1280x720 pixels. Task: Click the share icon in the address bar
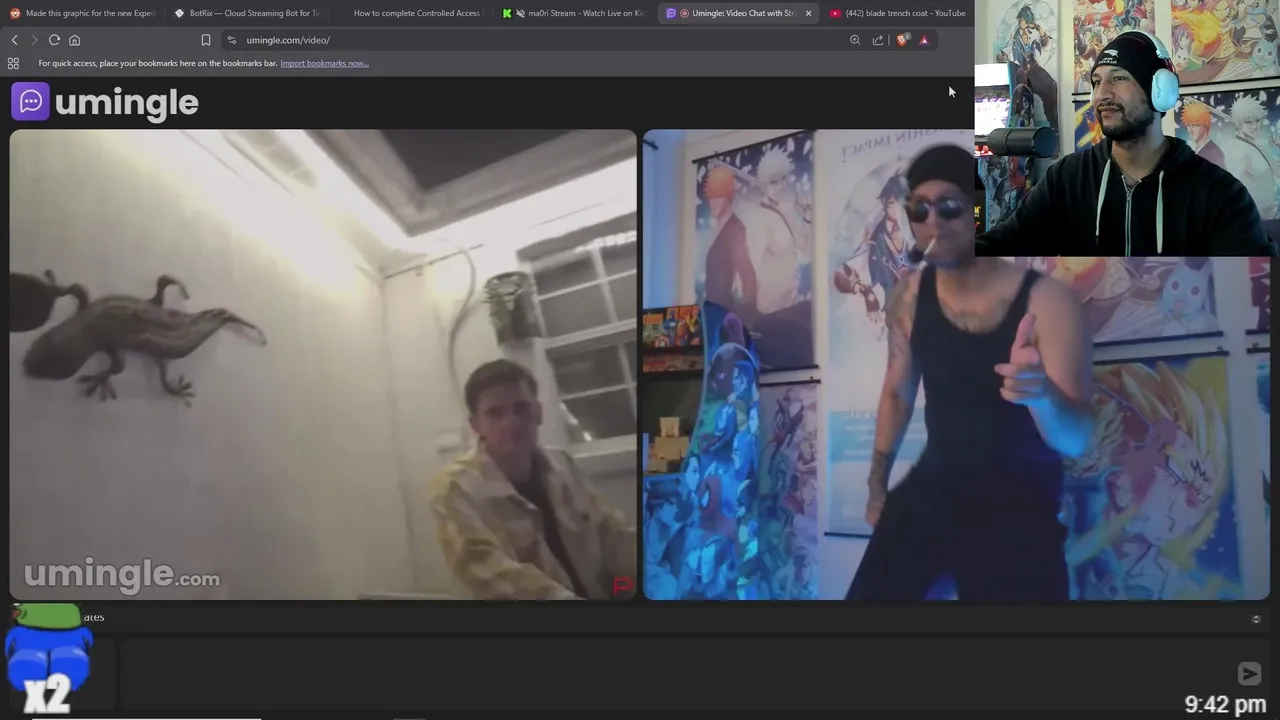point(878,40)
